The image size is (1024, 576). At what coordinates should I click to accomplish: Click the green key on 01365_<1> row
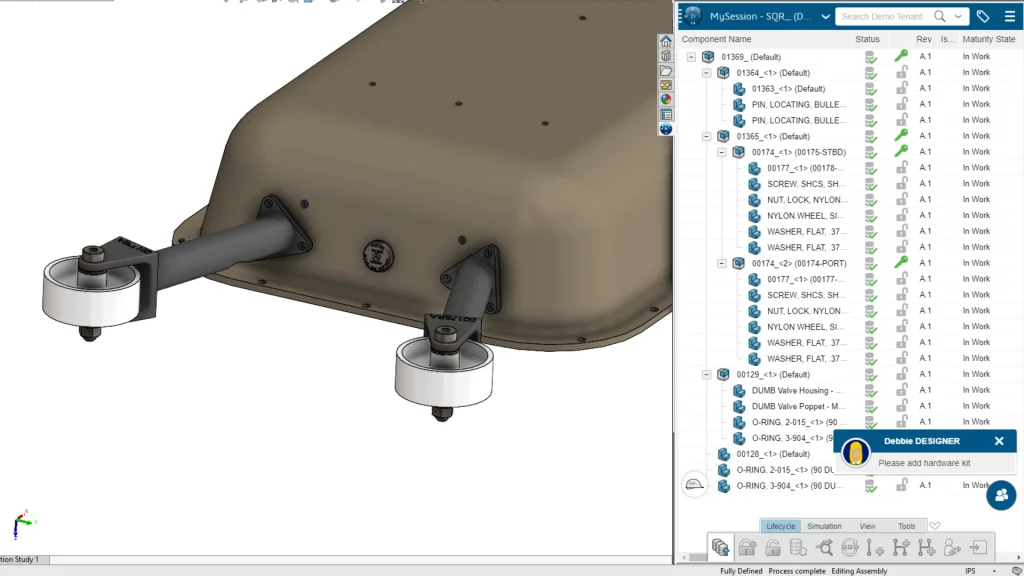point(901,135)
